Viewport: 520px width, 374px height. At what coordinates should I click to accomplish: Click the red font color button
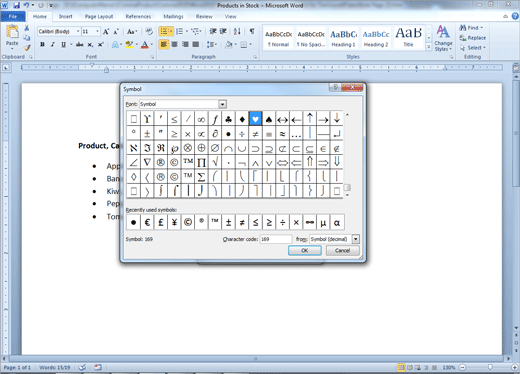(145, 44)
